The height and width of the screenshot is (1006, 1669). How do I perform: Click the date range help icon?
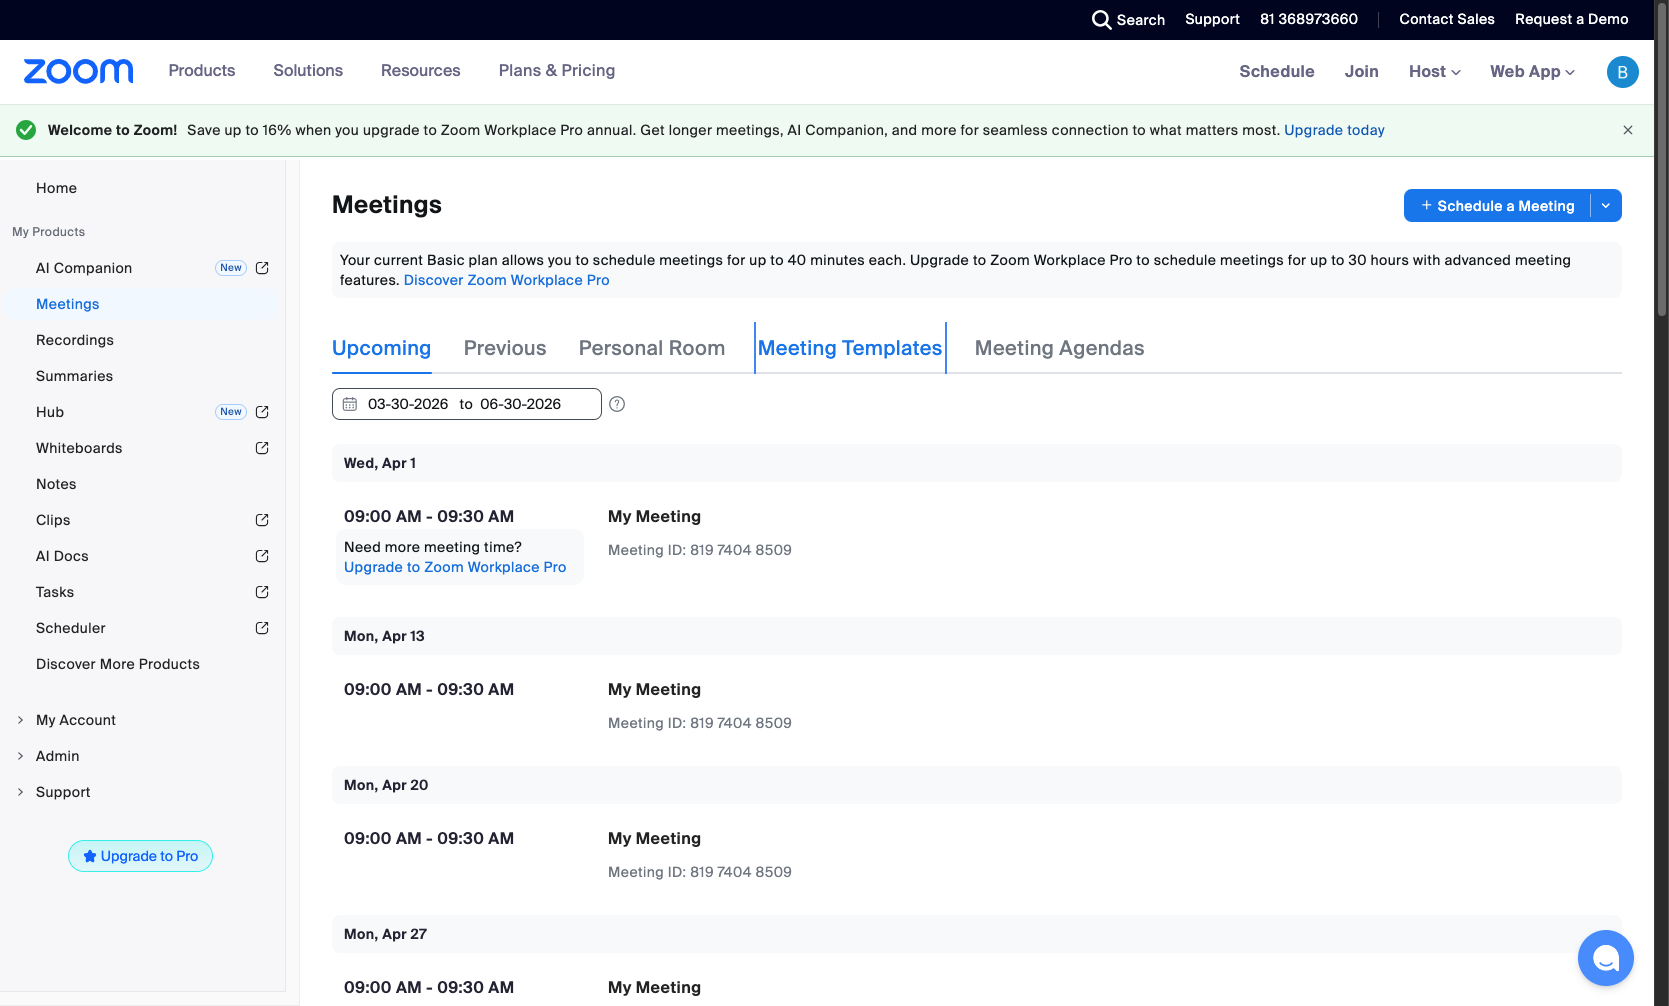(617, 404)
